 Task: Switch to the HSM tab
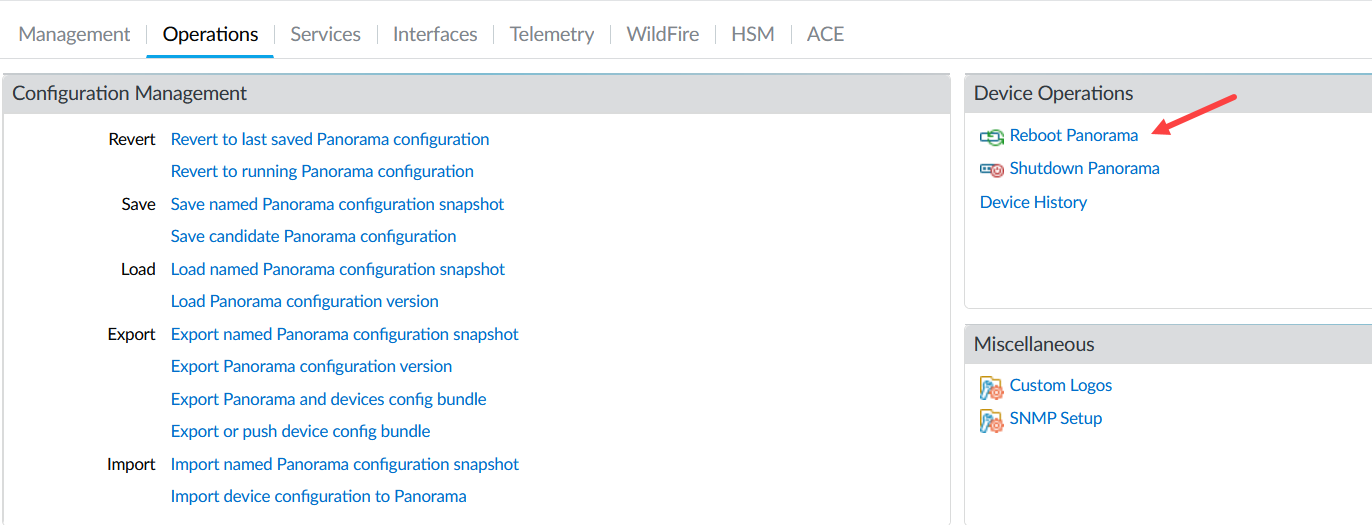752,34
